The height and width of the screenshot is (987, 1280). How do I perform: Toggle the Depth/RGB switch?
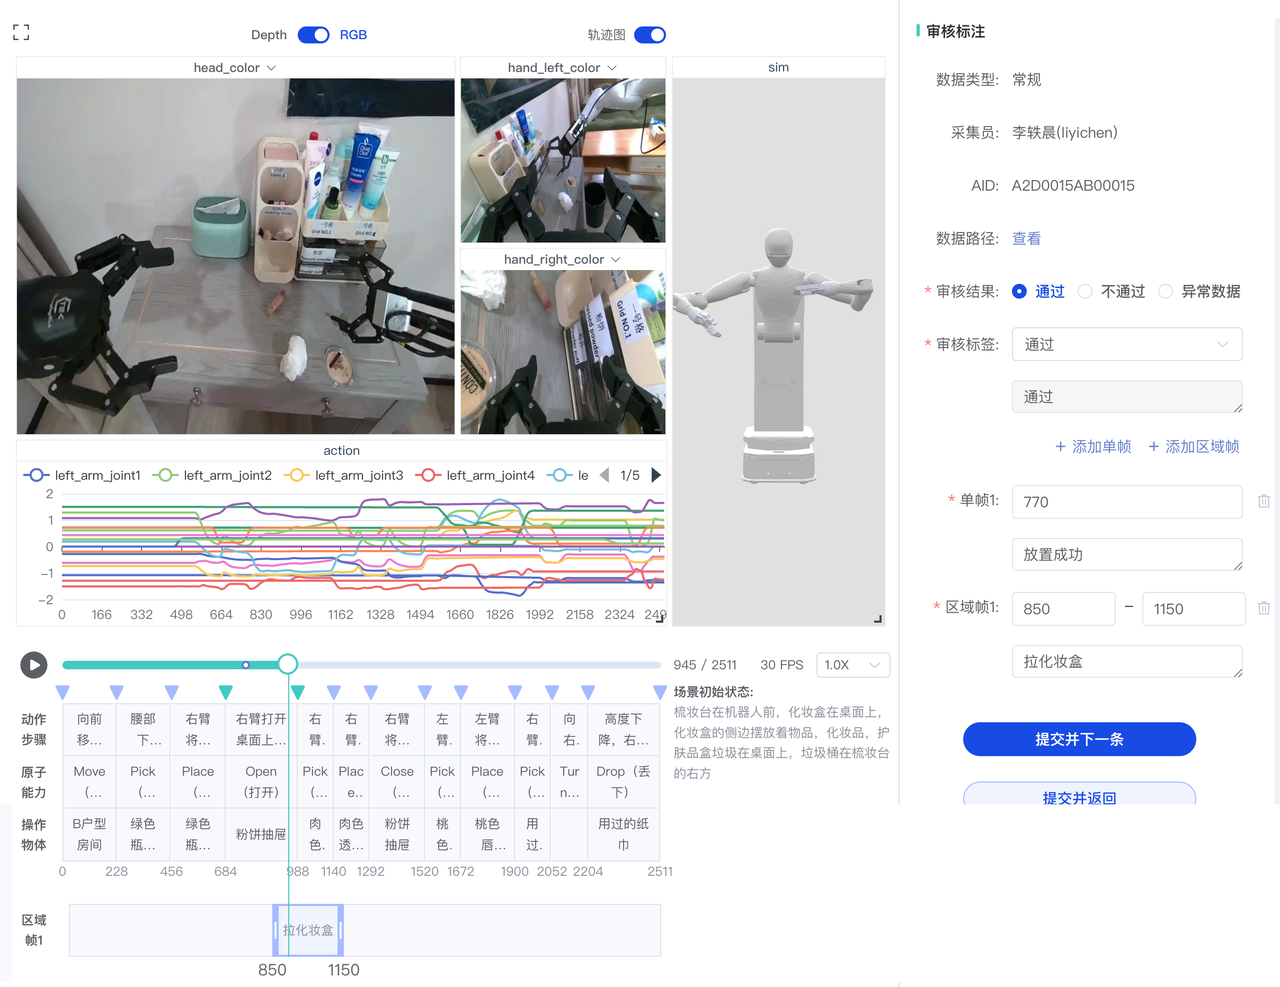[313, 34]
